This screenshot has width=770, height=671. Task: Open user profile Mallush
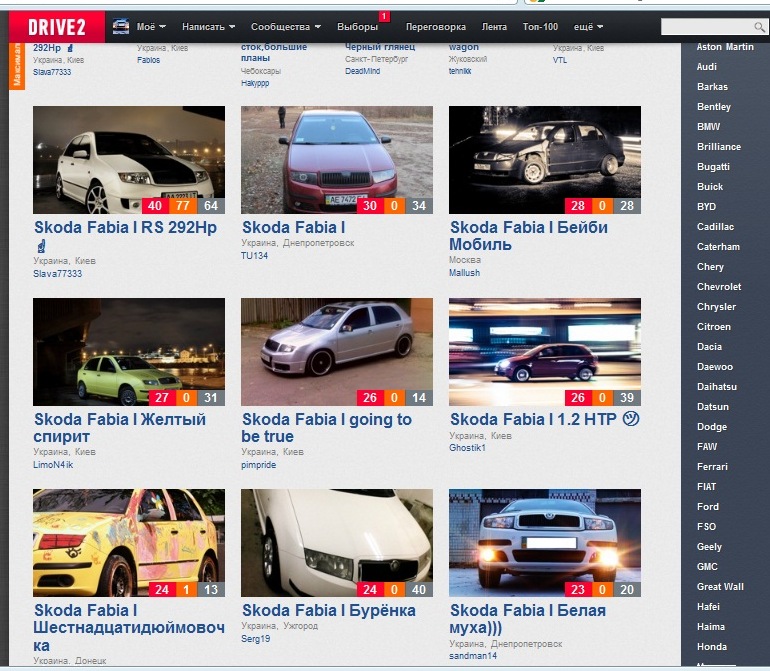pos(464,273)
